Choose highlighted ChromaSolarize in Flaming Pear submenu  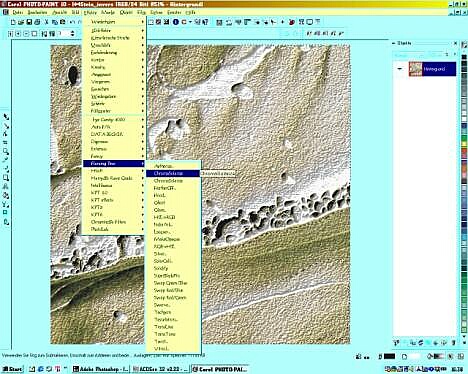[x=173, y=173]
